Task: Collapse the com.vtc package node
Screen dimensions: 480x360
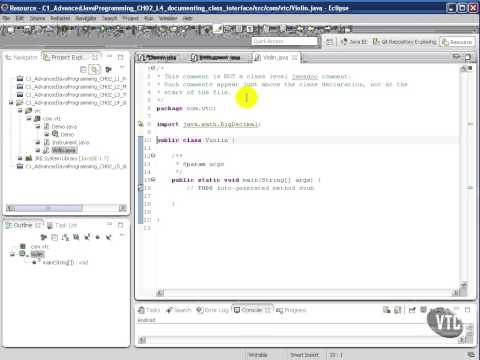Action: (x=29, y=118)
